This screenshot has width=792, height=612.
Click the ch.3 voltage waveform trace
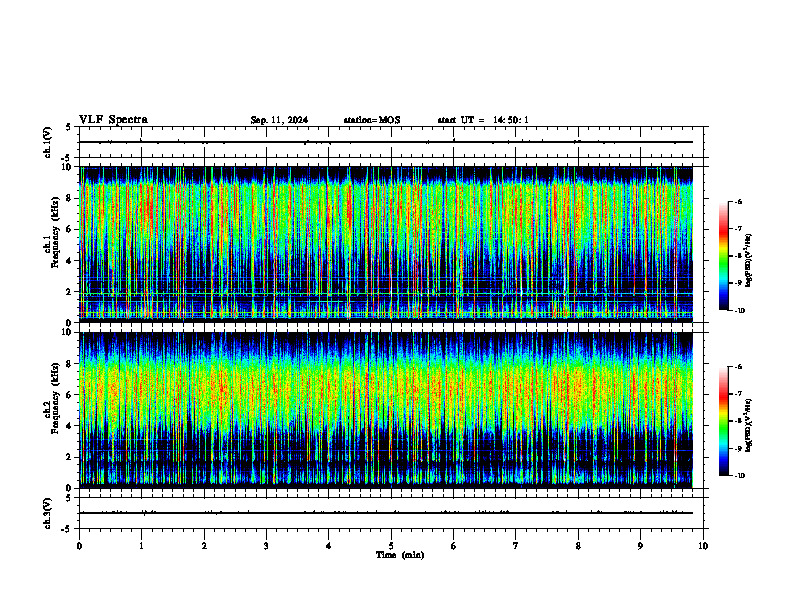(x=386, y=513)
